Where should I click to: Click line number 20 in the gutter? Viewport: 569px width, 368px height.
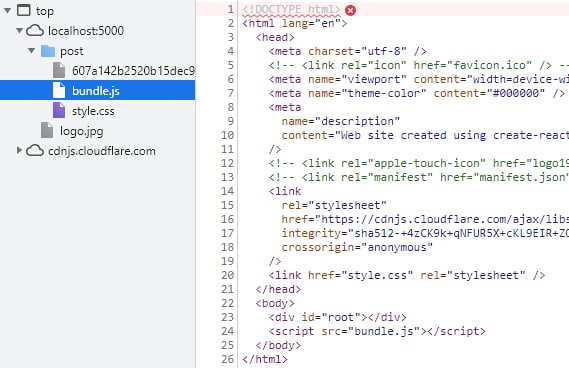(x=228, y=275)
